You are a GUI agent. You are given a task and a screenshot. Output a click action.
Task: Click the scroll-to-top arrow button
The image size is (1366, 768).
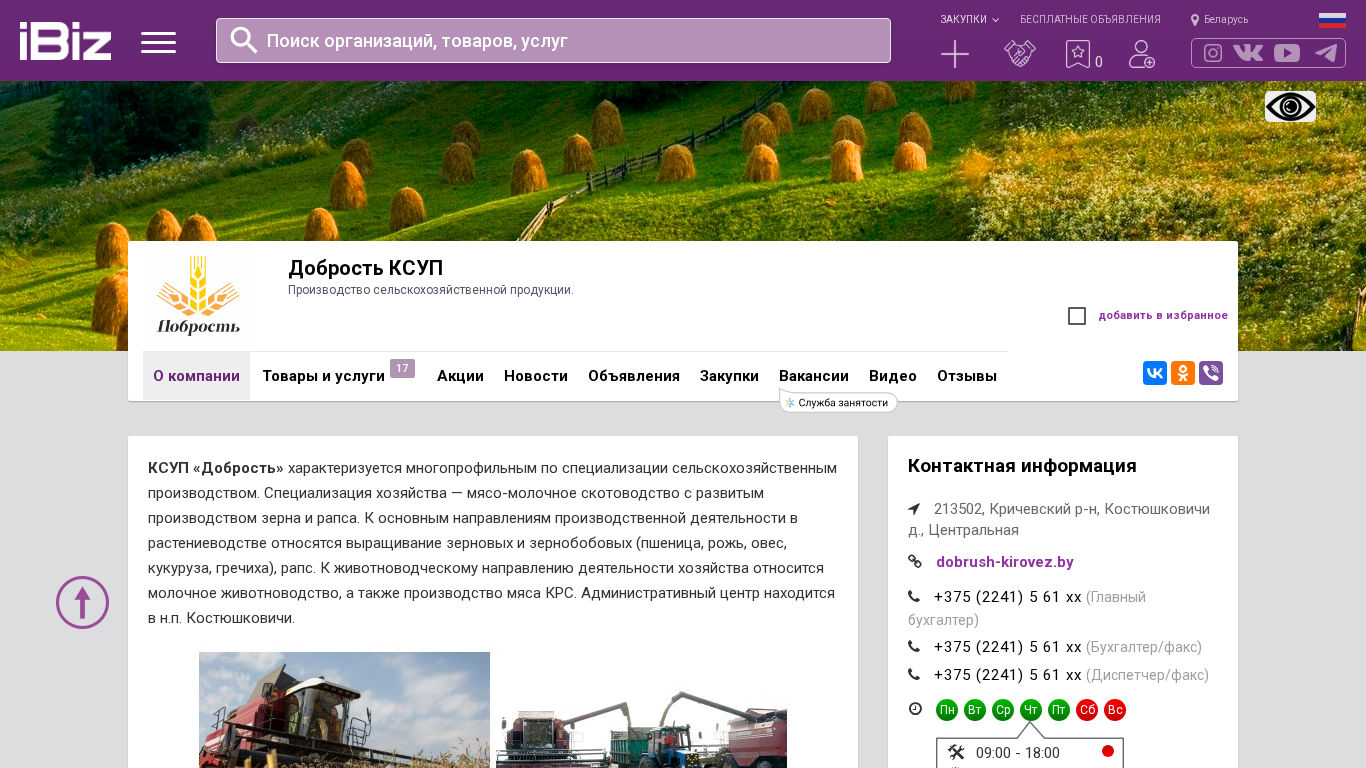pyautogui.click(x=82, y=602)
